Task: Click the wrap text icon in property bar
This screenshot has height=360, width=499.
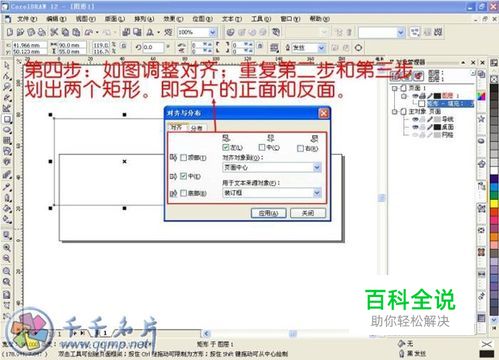Action: (x=274, y=48)
